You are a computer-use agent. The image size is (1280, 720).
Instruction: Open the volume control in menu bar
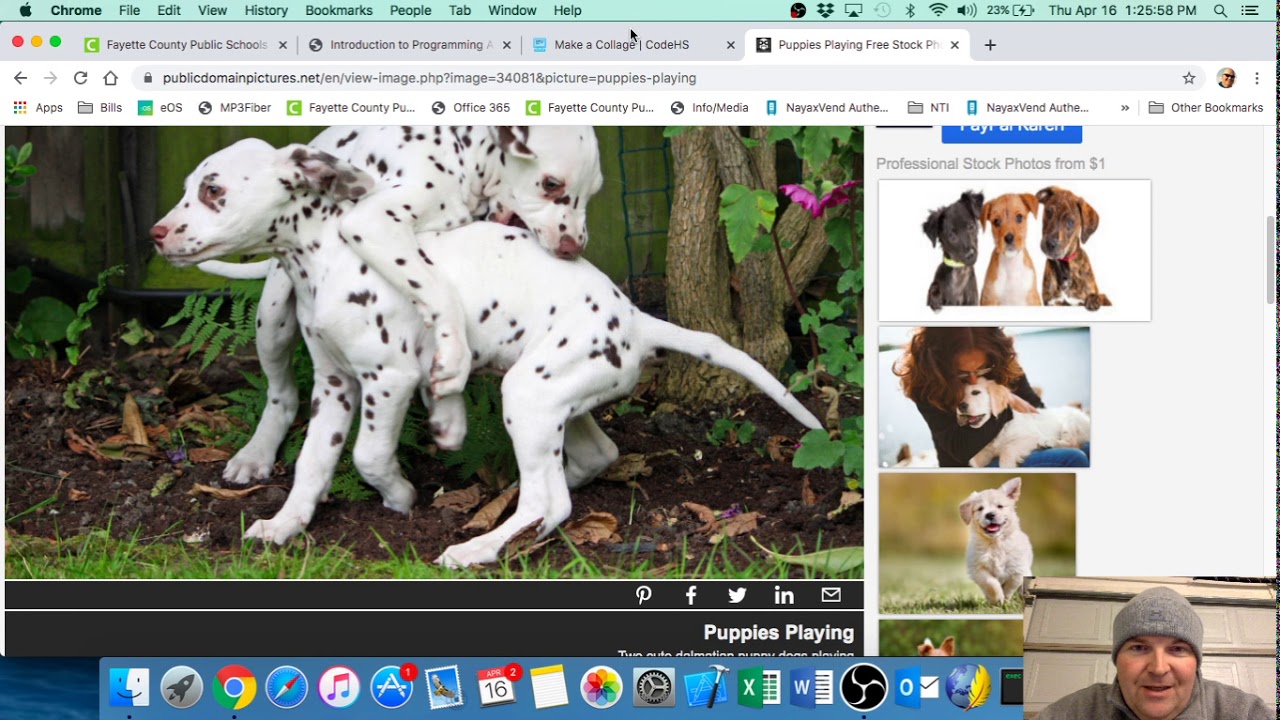pyautogui.click(x=966, y=10)
